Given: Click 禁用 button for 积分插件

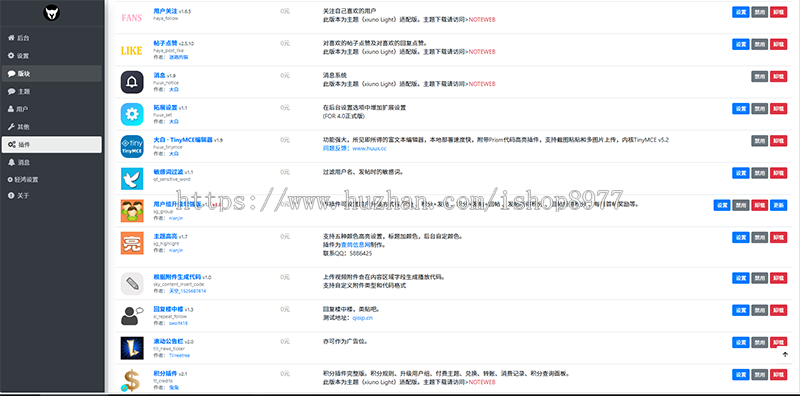Looking at the screenshot, I should tap(760, 375).
